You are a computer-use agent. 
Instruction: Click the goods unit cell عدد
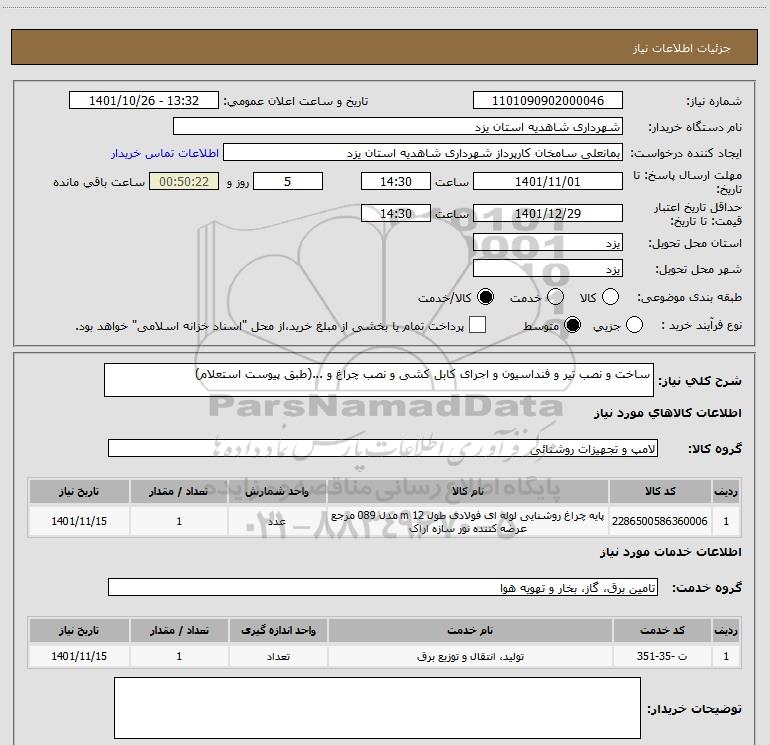[x=277, y=521]
